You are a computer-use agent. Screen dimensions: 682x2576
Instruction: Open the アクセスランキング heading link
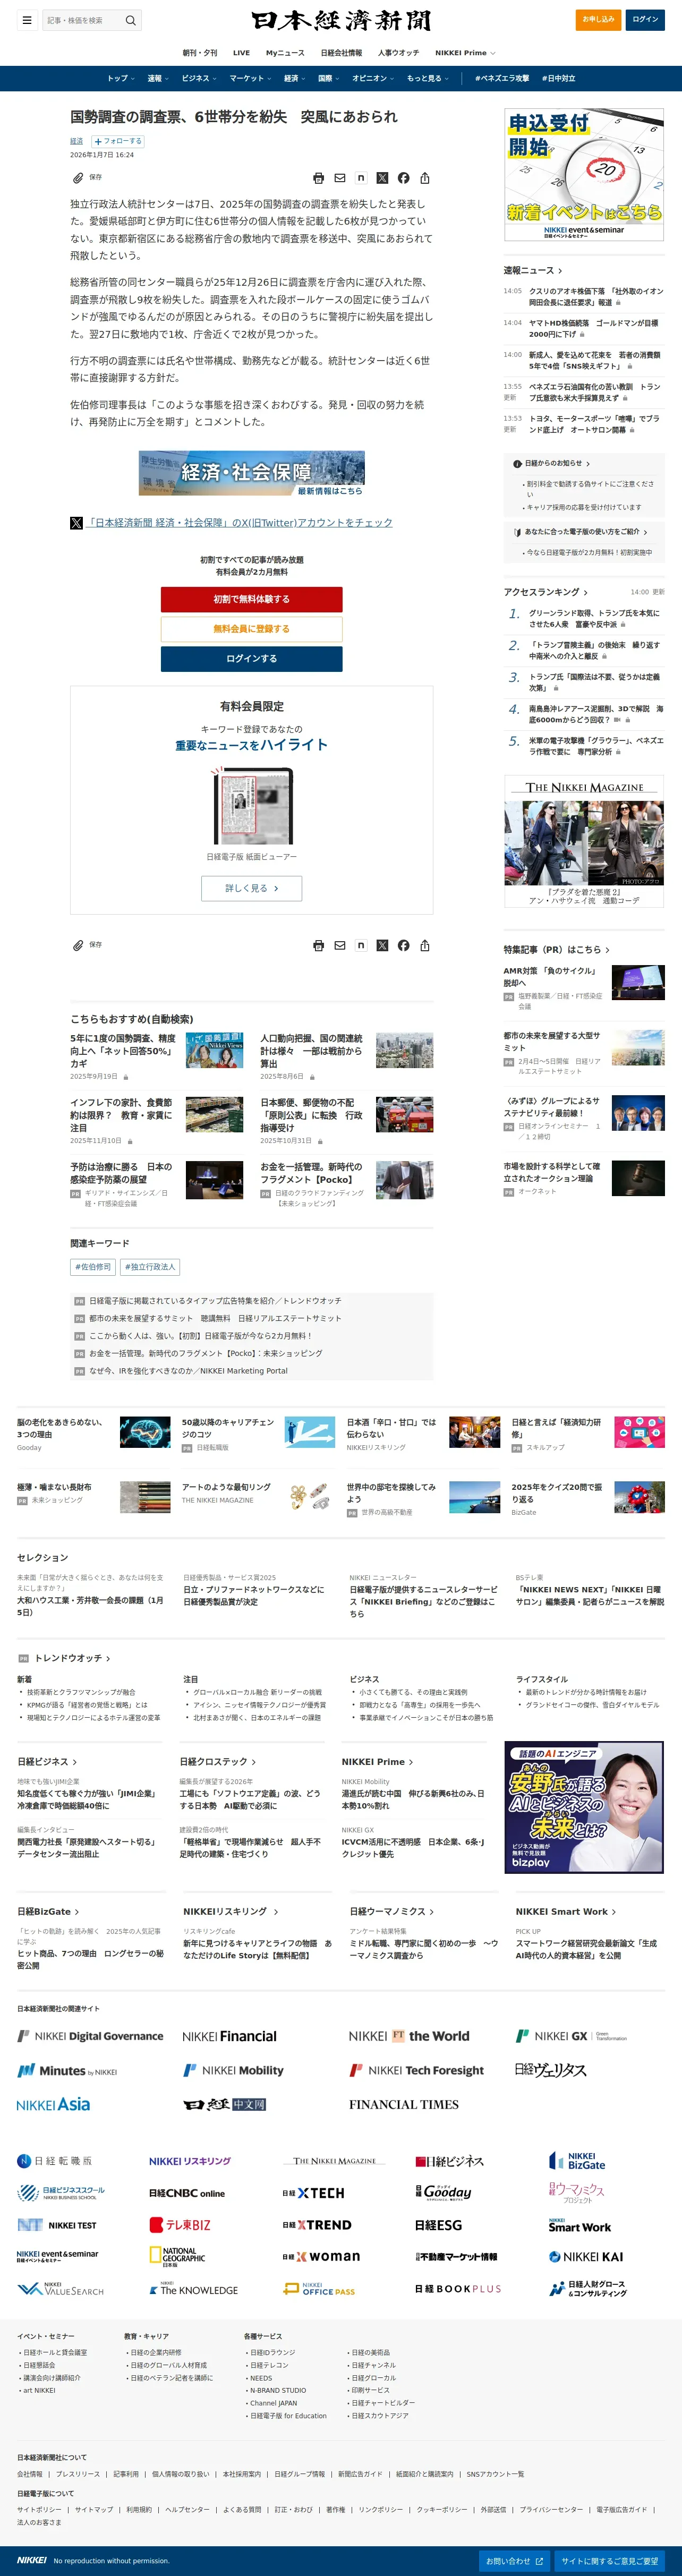(x=546, y=592)
